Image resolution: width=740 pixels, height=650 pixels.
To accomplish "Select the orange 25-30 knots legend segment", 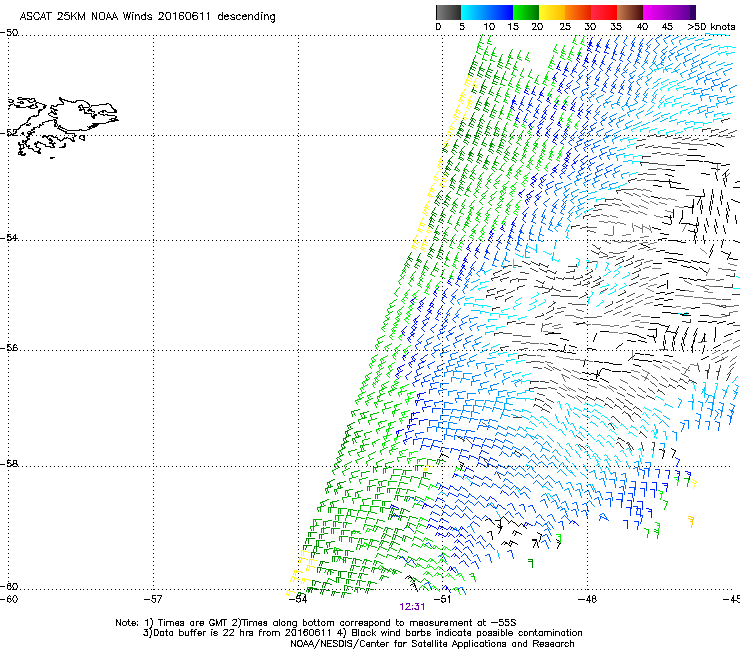I will pyautogui.click(x=578, y=12).
